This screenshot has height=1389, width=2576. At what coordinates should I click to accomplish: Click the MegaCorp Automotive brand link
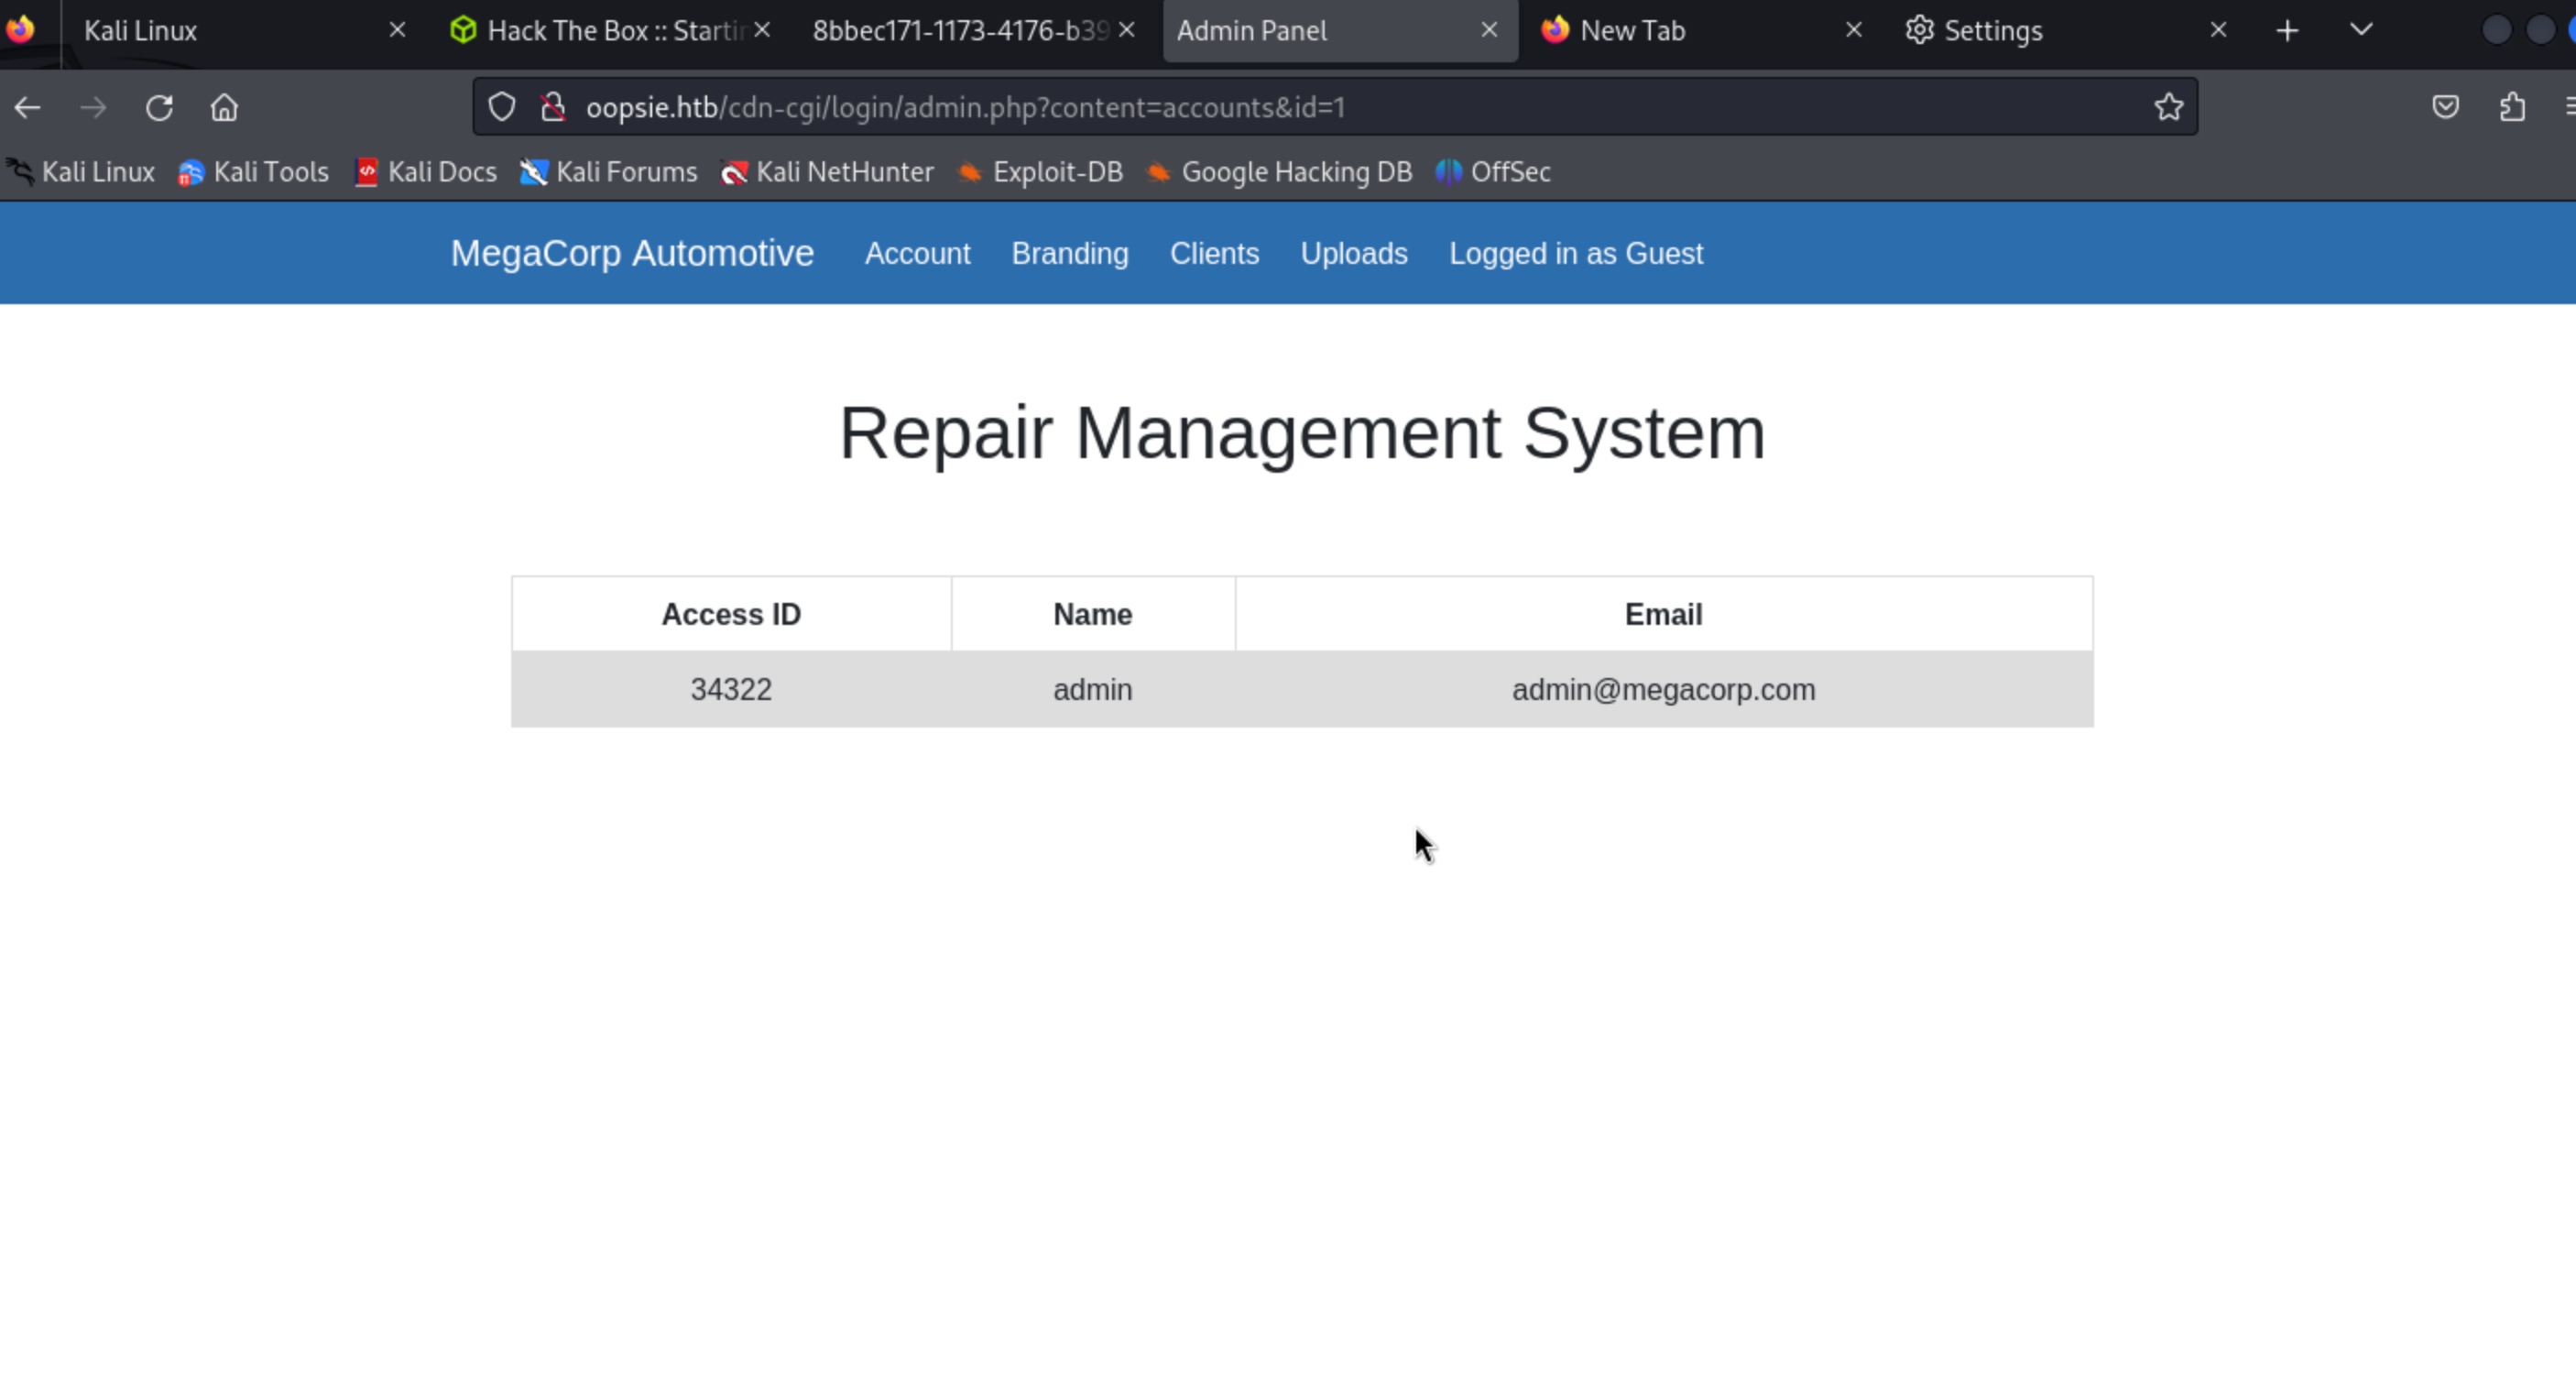tap(632, 253)
